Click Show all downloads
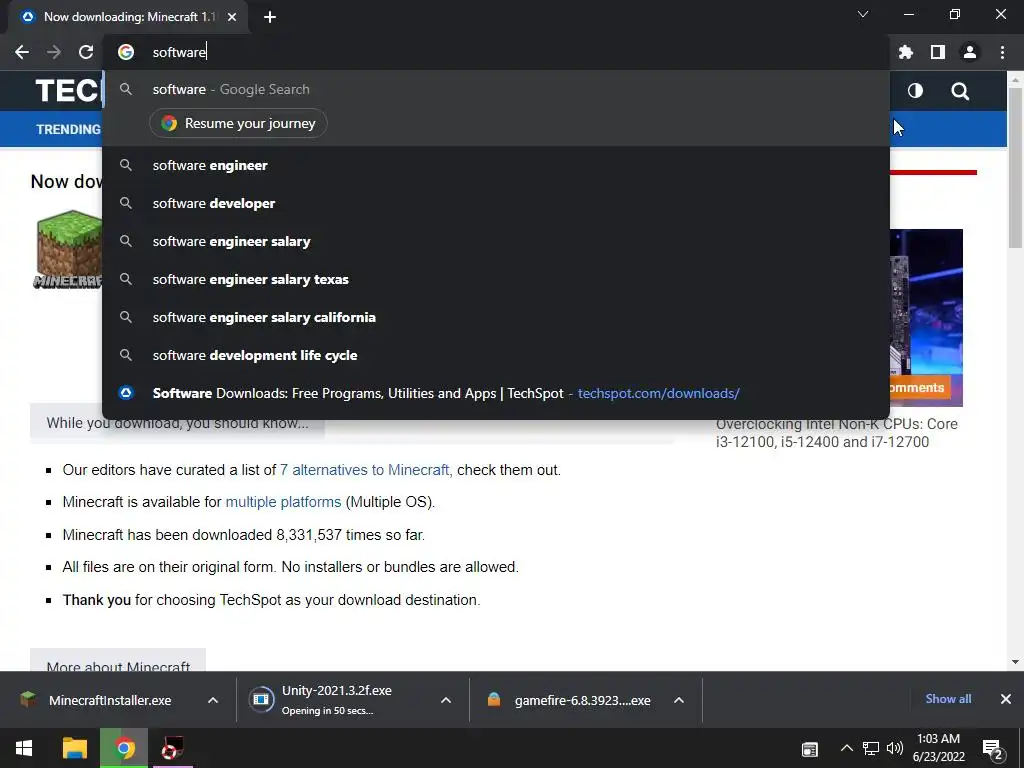The image size is (1024, 768). (948, 699)
